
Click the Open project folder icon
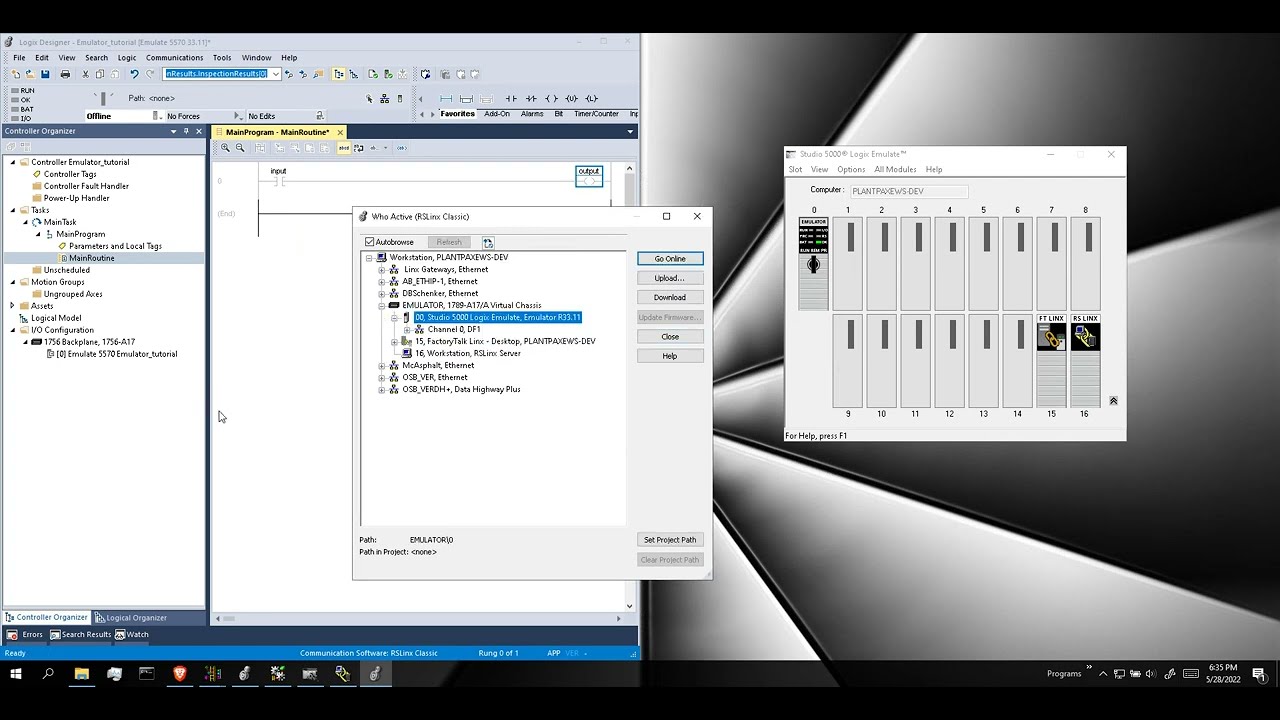click(x=30, y=74)
